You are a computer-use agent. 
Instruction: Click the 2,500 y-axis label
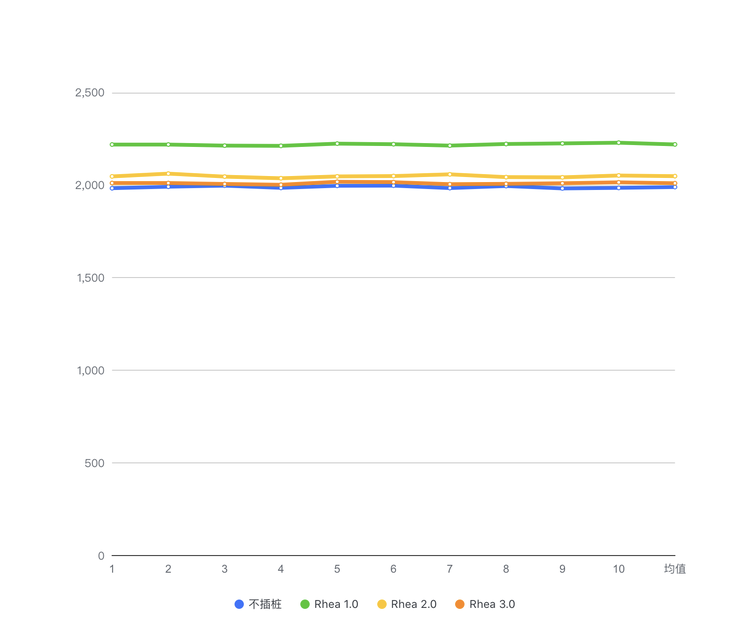tap(89, 93)
